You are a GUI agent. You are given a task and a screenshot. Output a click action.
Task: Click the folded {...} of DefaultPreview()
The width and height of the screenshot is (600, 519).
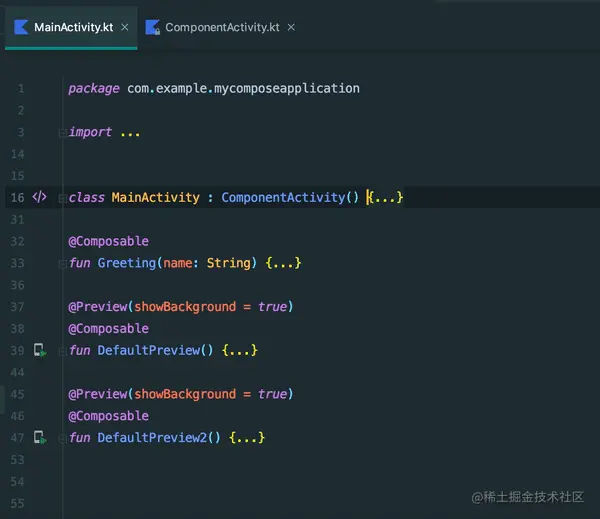click(240, 350)
